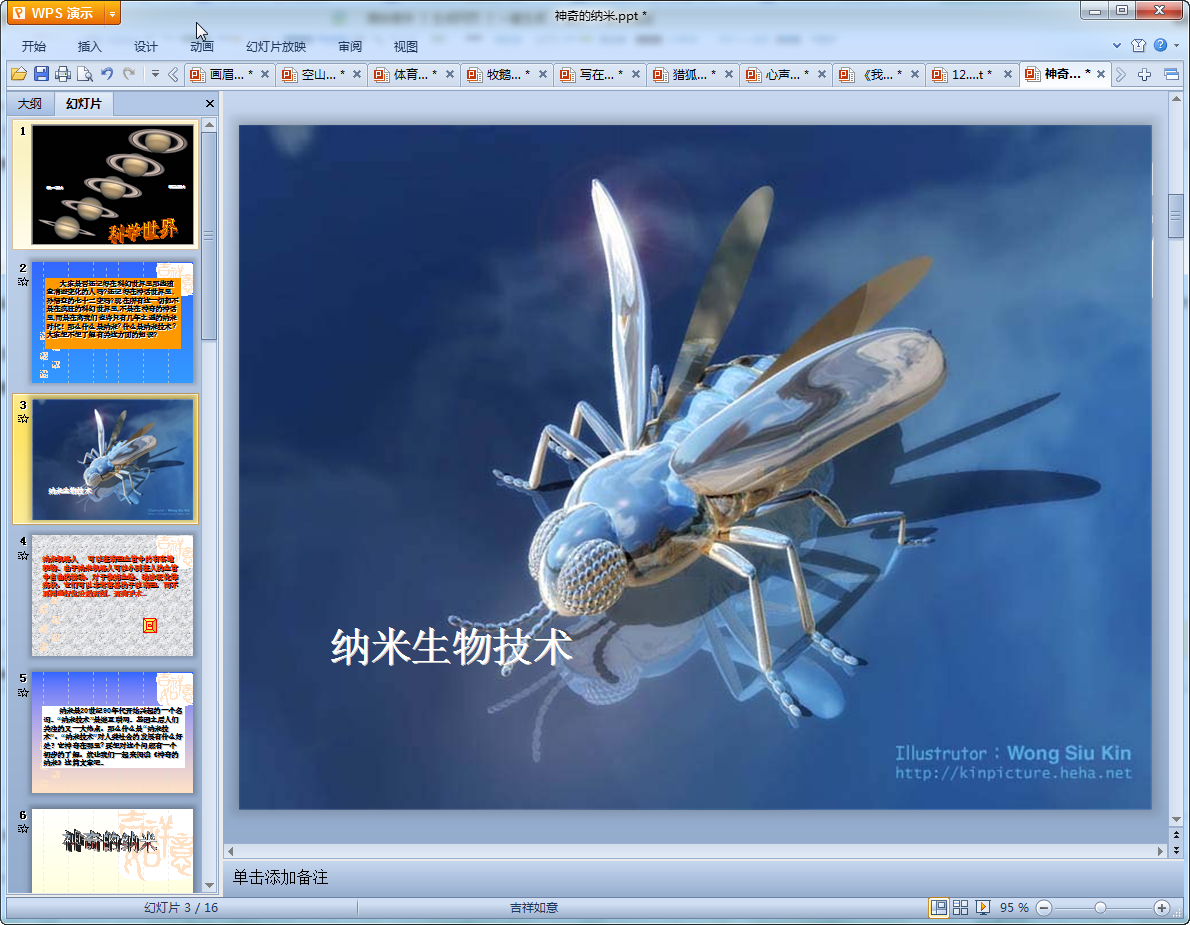Open the document tab list icon
The image size is (1190, 925).
click(1171, 74)
